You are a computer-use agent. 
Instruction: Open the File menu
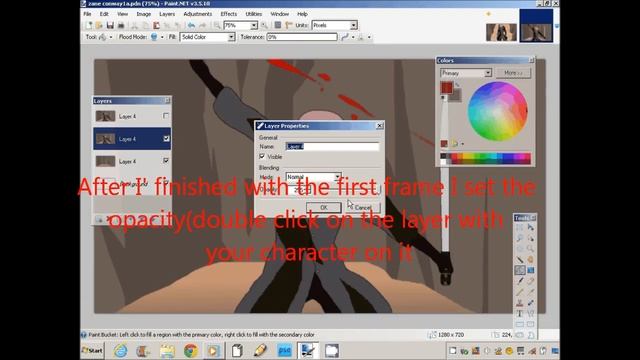(x=88, y=14)
